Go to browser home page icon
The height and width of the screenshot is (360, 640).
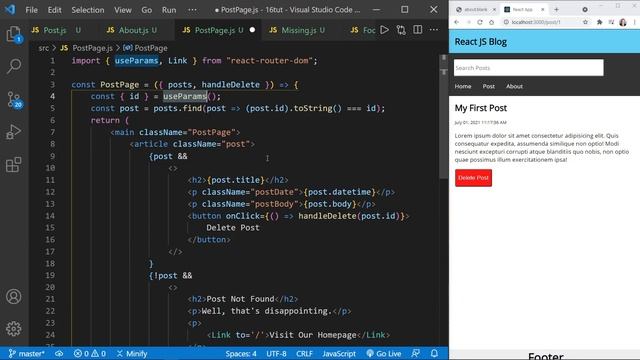click(x=492, y=22)
